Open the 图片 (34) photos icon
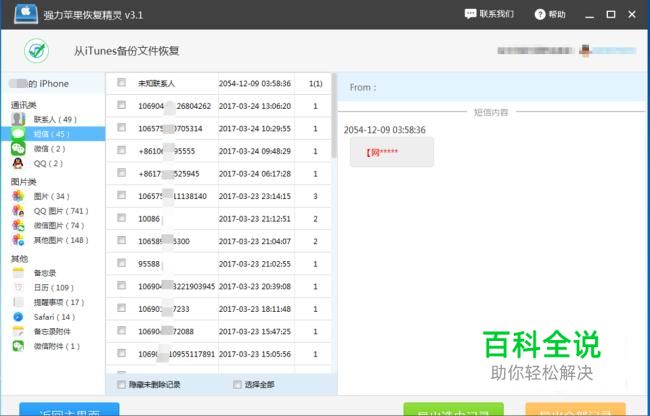650x416 pixels. point(18,196)
